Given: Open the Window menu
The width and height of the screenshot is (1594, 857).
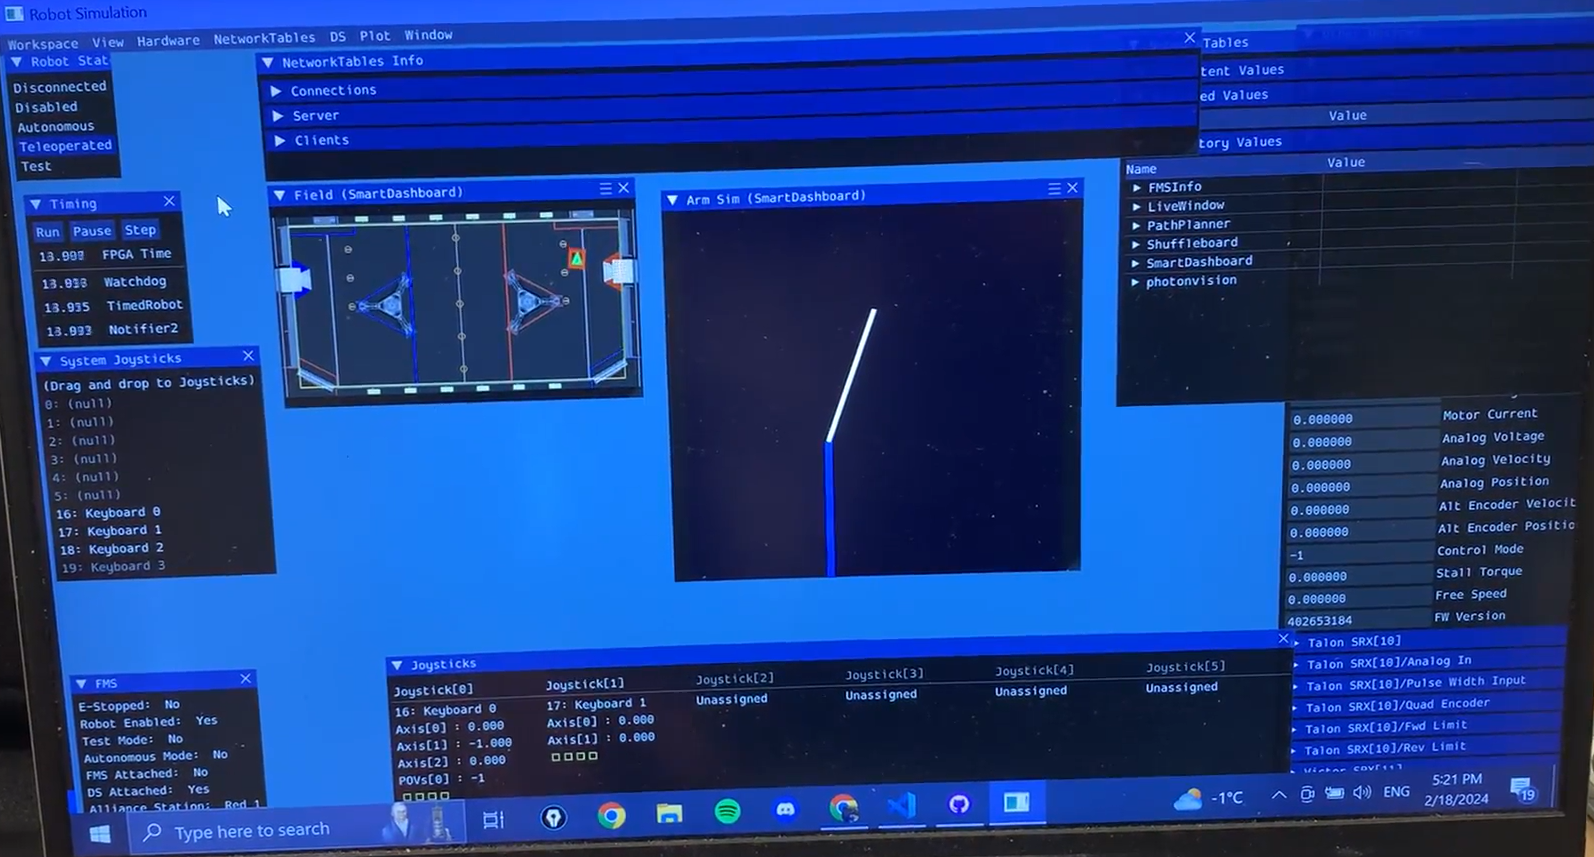Looking at the screenshot, I should point(428,34).
